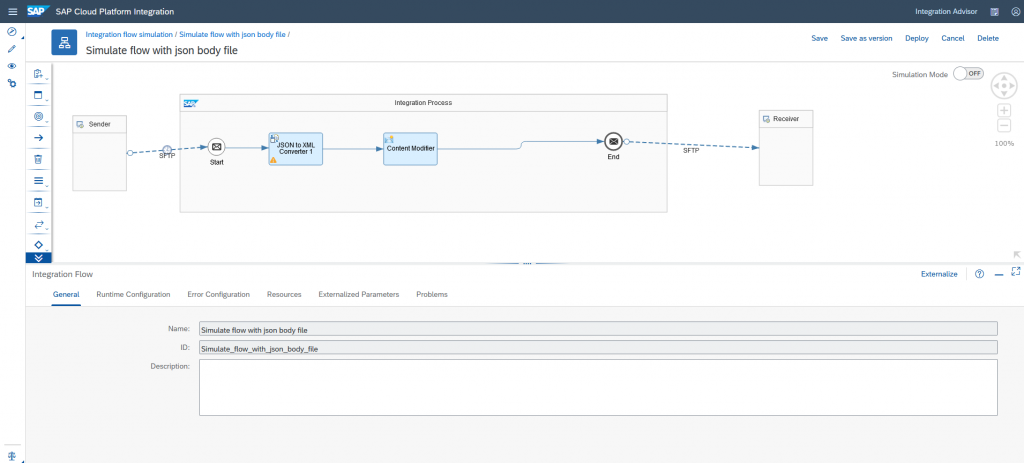Switch to the Problems tab
Screen dimensions: 1024x463
pyautogui.click(x=432, y=295)
